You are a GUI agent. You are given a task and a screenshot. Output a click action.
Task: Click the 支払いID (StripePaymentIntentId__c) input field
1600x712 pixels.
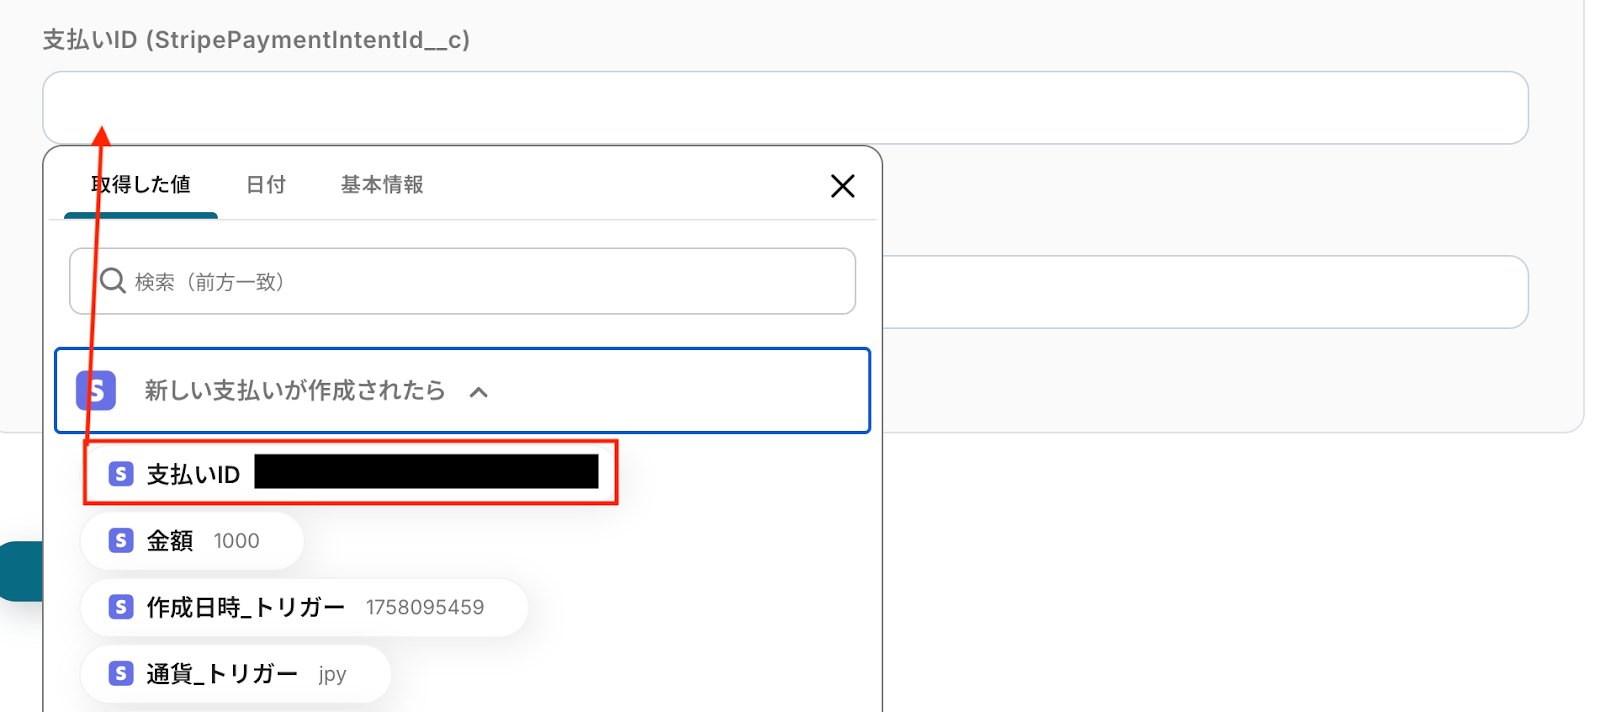click(785, 107)
